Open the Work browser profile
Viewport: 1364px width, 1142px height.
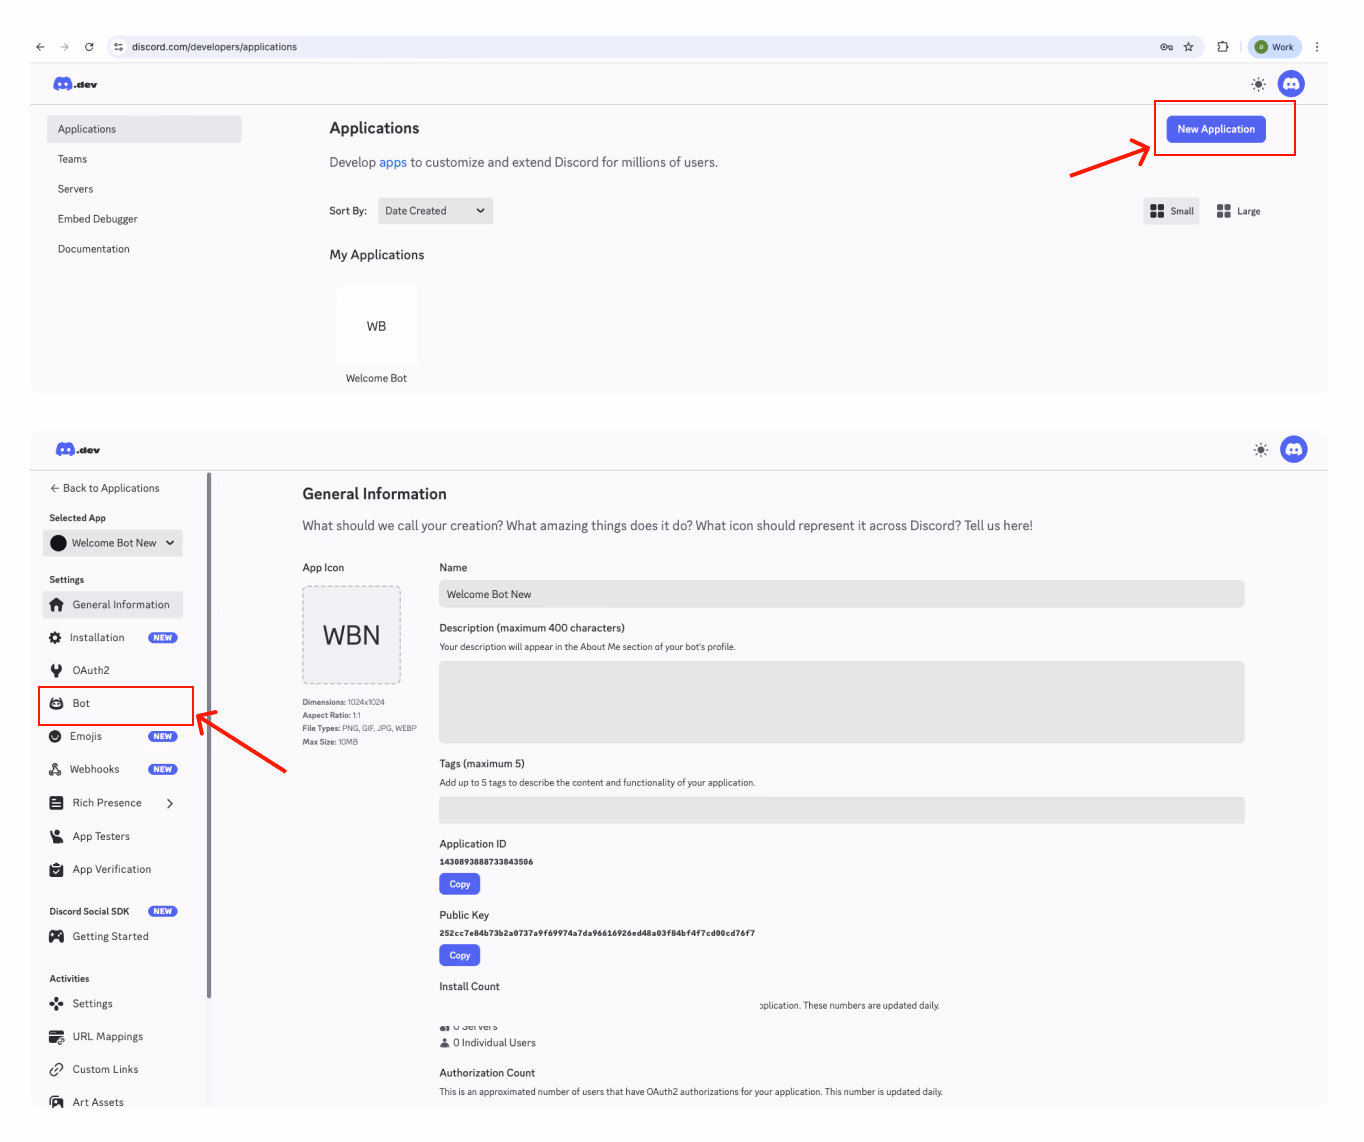pos(1274,47)
